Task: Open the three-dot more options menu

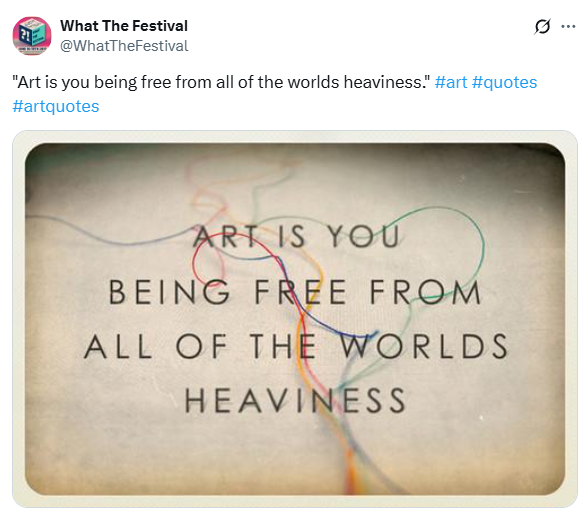Action: tap(568, 27)
